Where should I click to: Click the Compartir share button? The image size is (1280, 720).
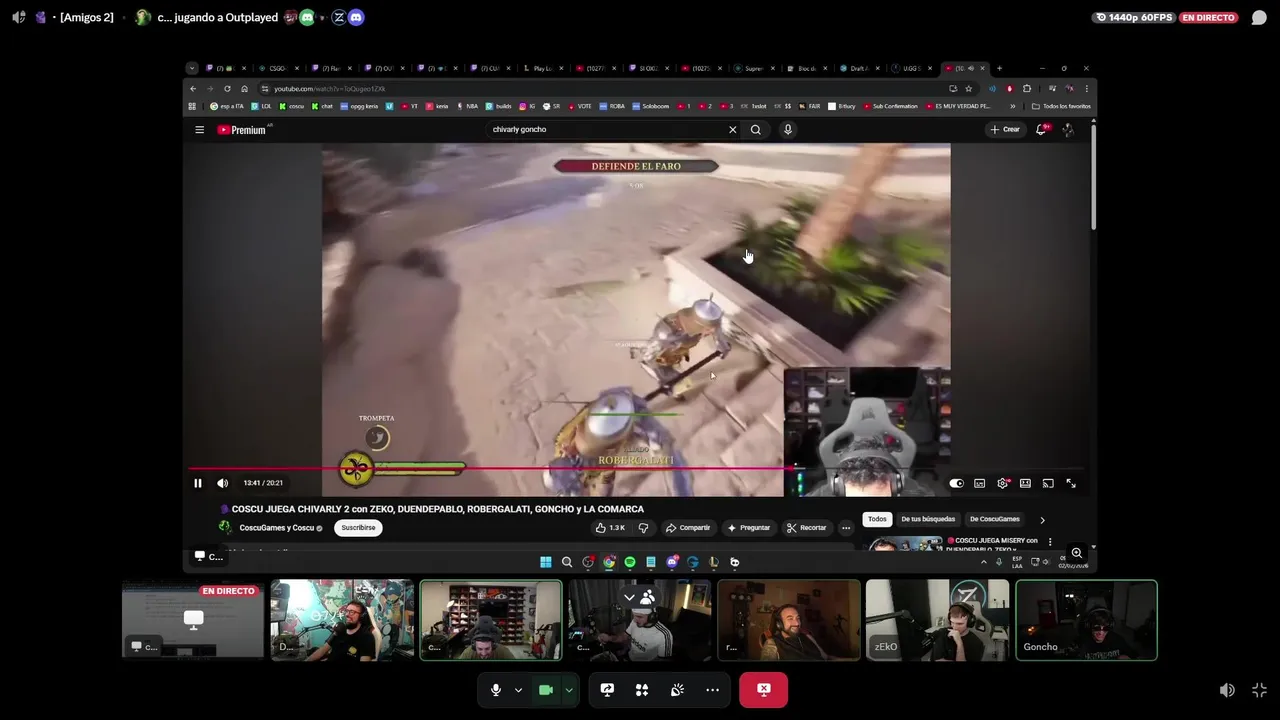687,528
